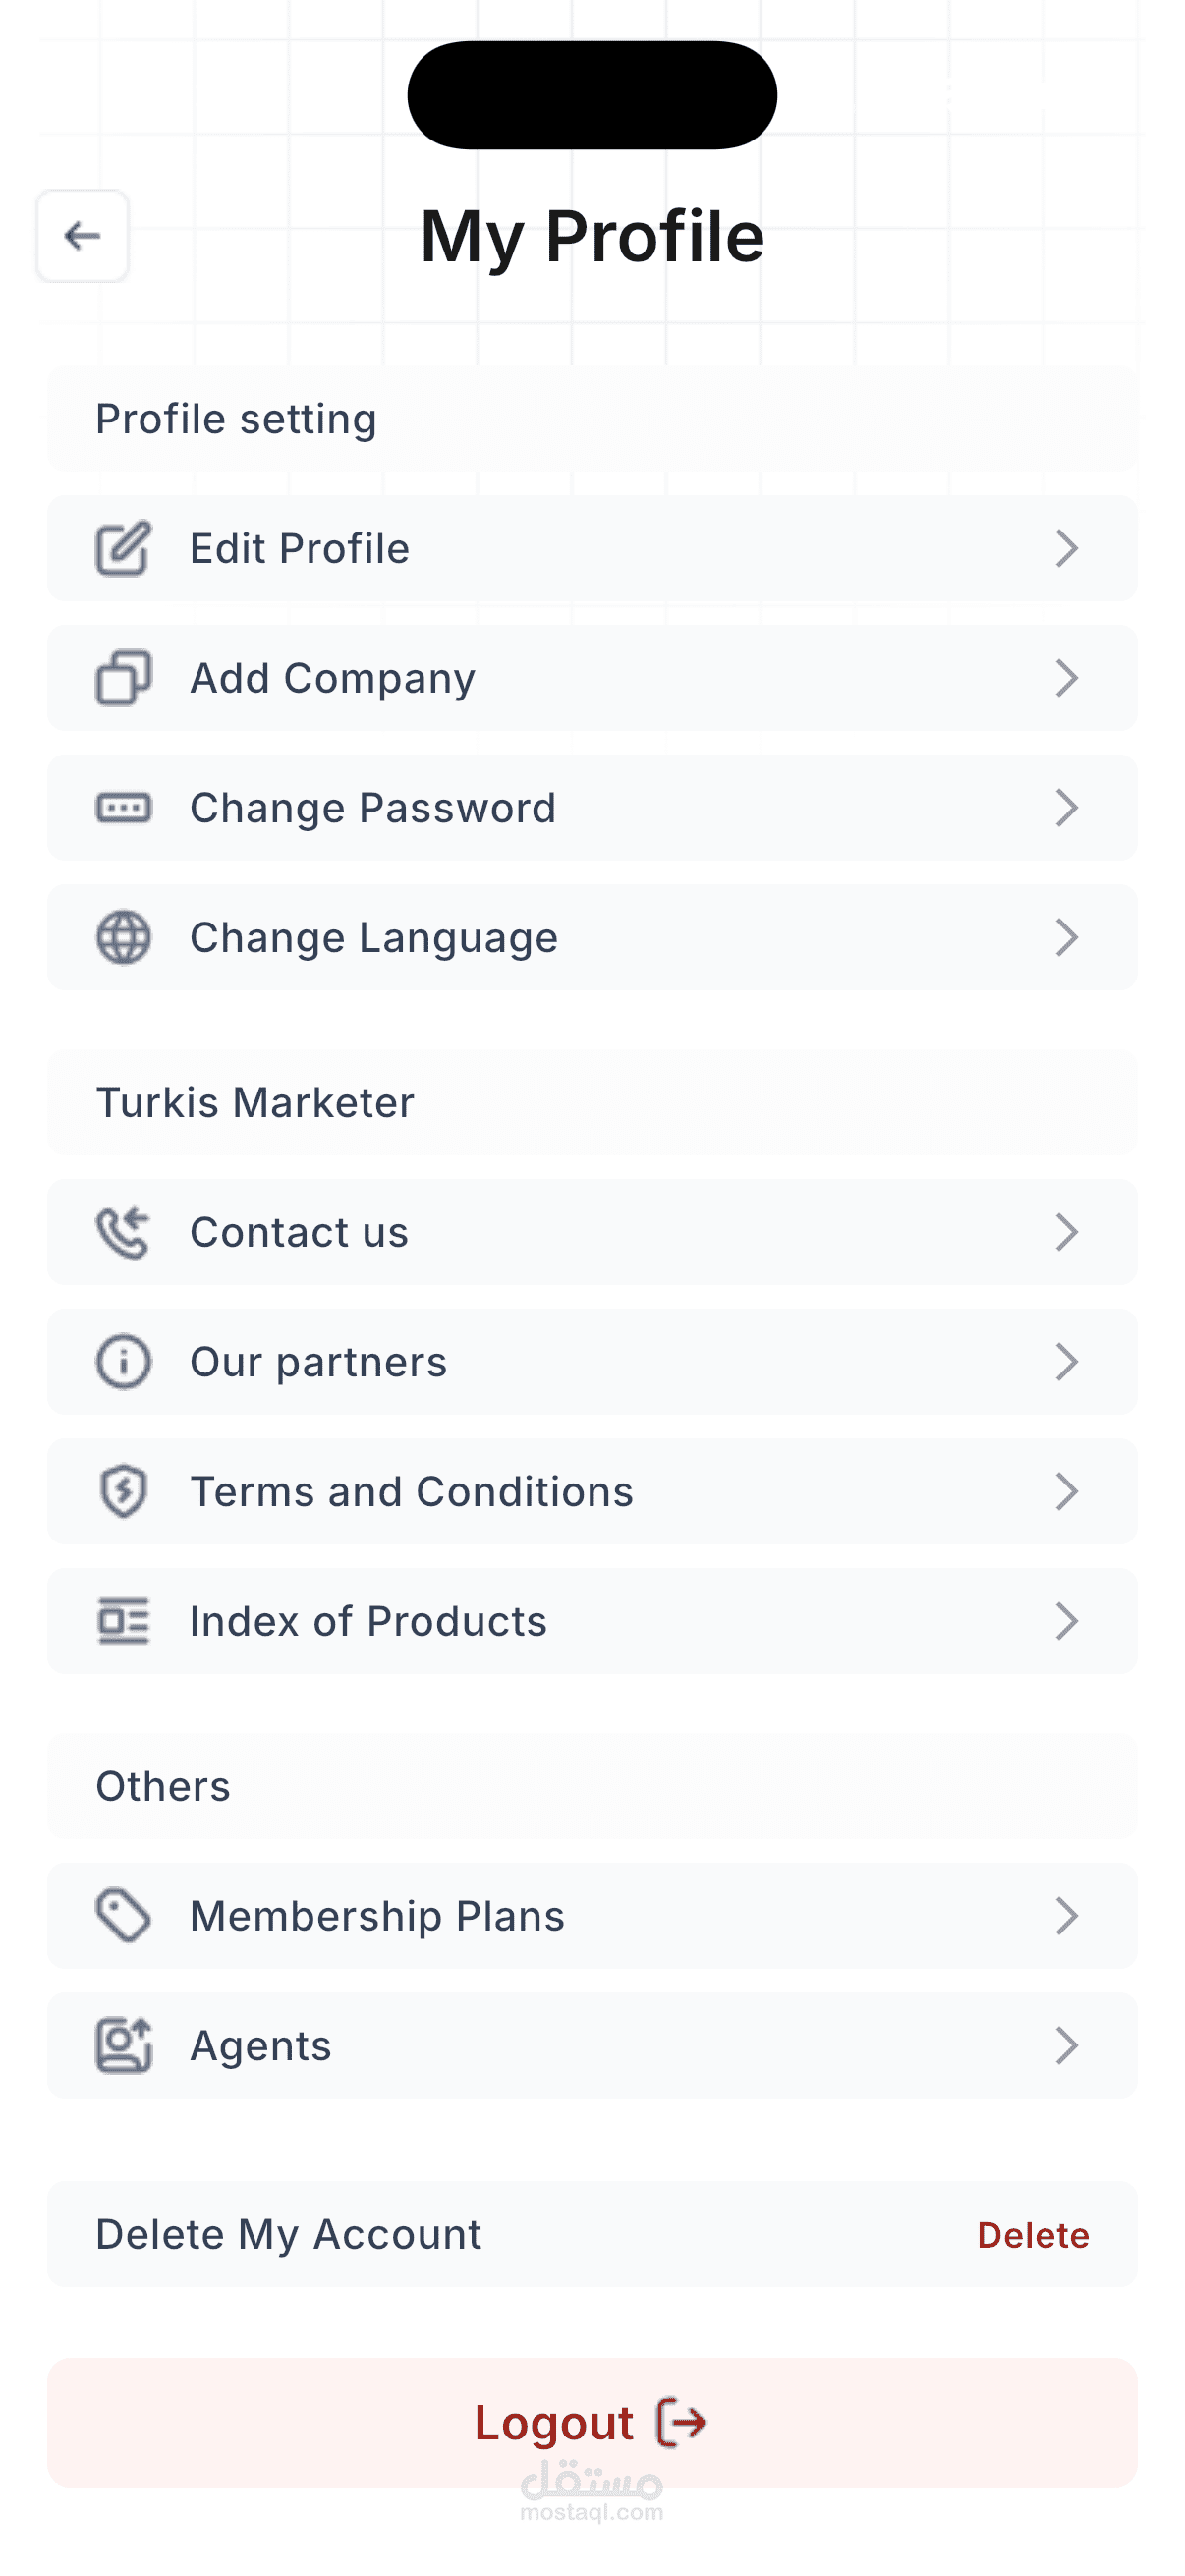The width and height of the screenshot is (1185, 2576).
Task: Tap the Contact us phone icon
Action: [123, 1232]
